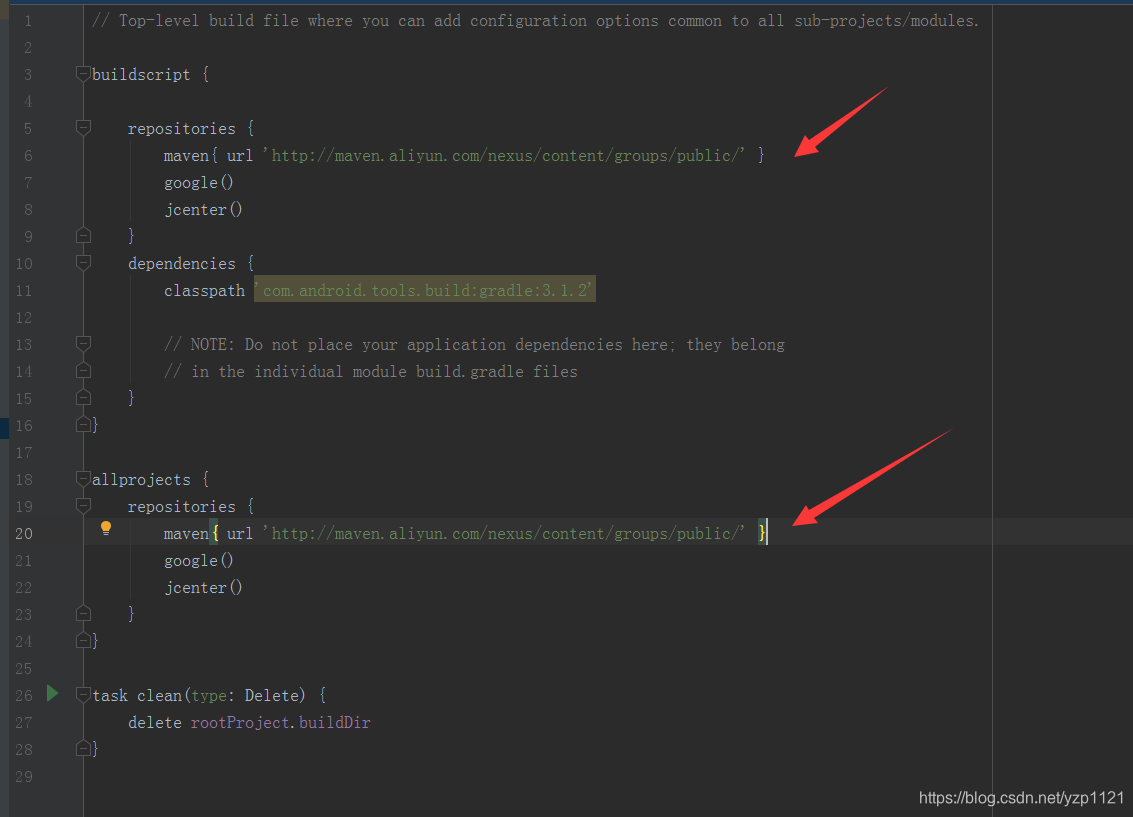The height and width of the screenshot is (817, 1133).
Task: Click 'dependencies' on line 10
Action: click(181, 264)
